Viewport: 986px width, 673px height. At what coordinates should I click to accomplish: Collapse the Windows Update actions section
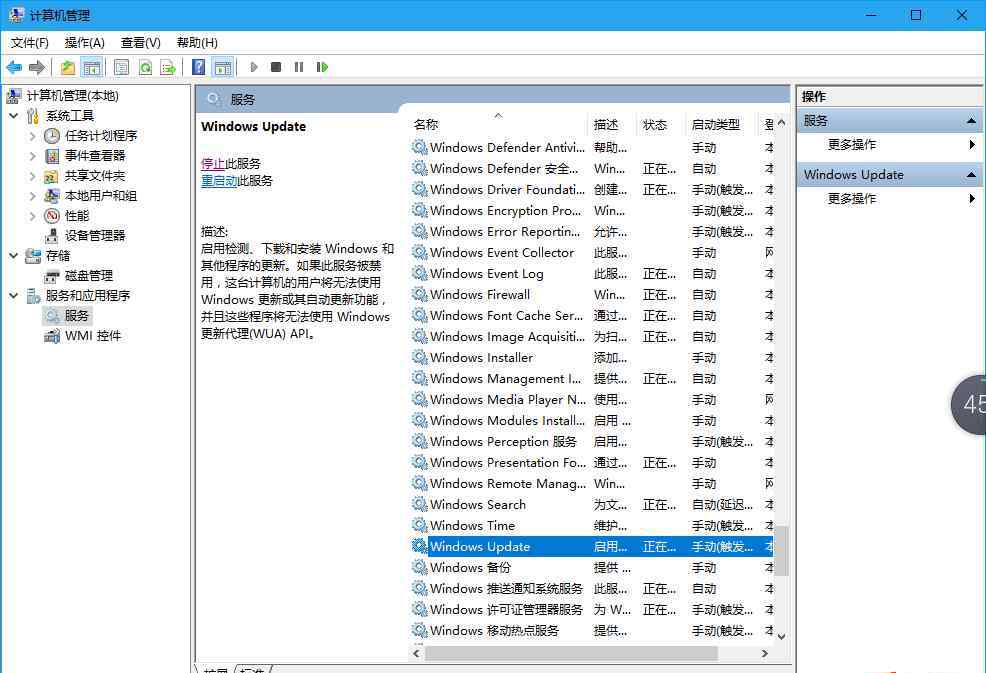[x=971, y=175]
